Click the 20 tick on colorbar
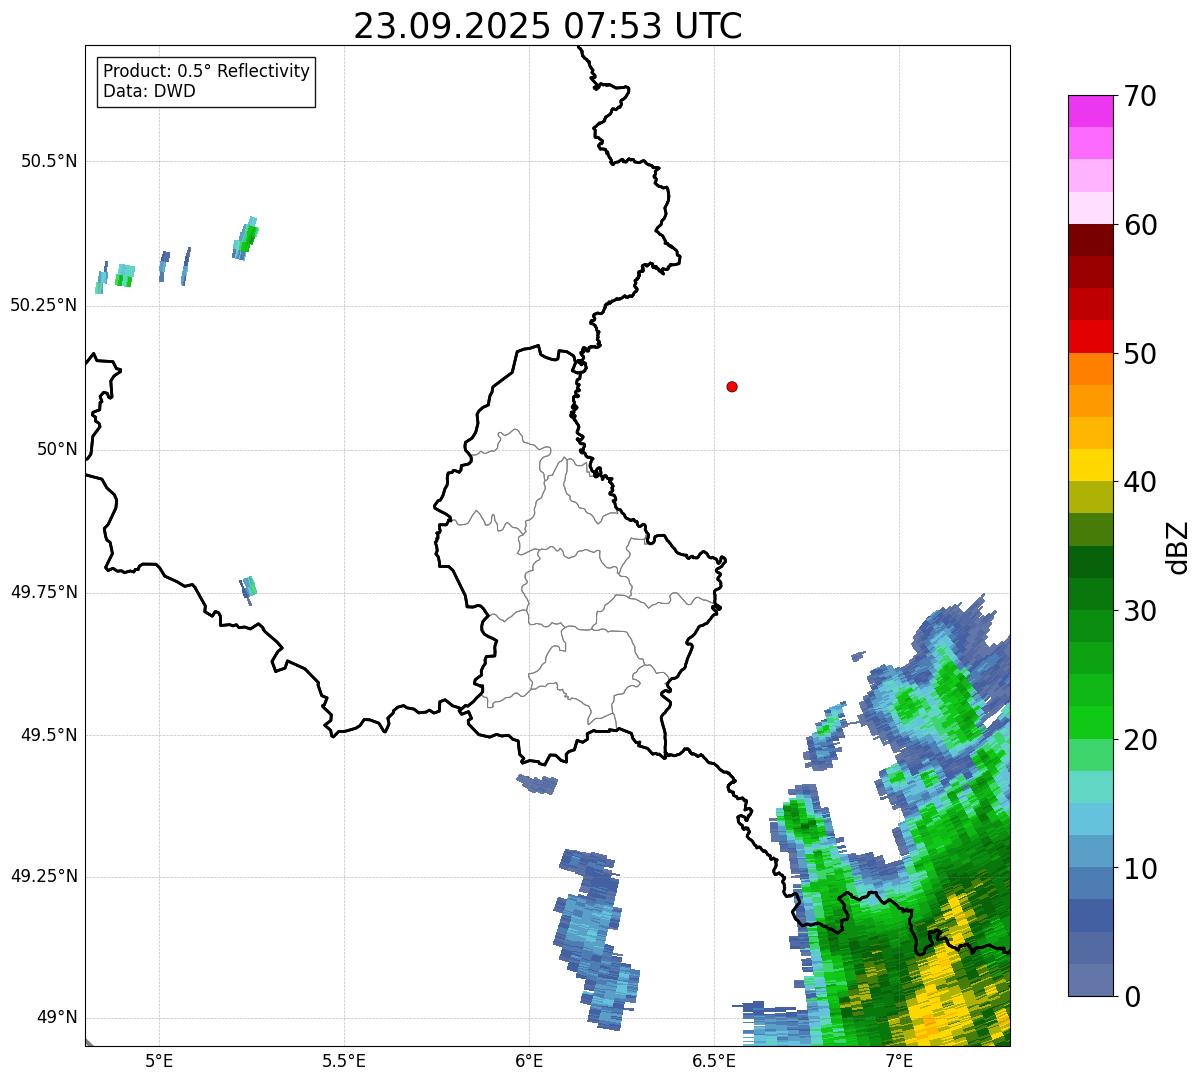 point(1139,740)
